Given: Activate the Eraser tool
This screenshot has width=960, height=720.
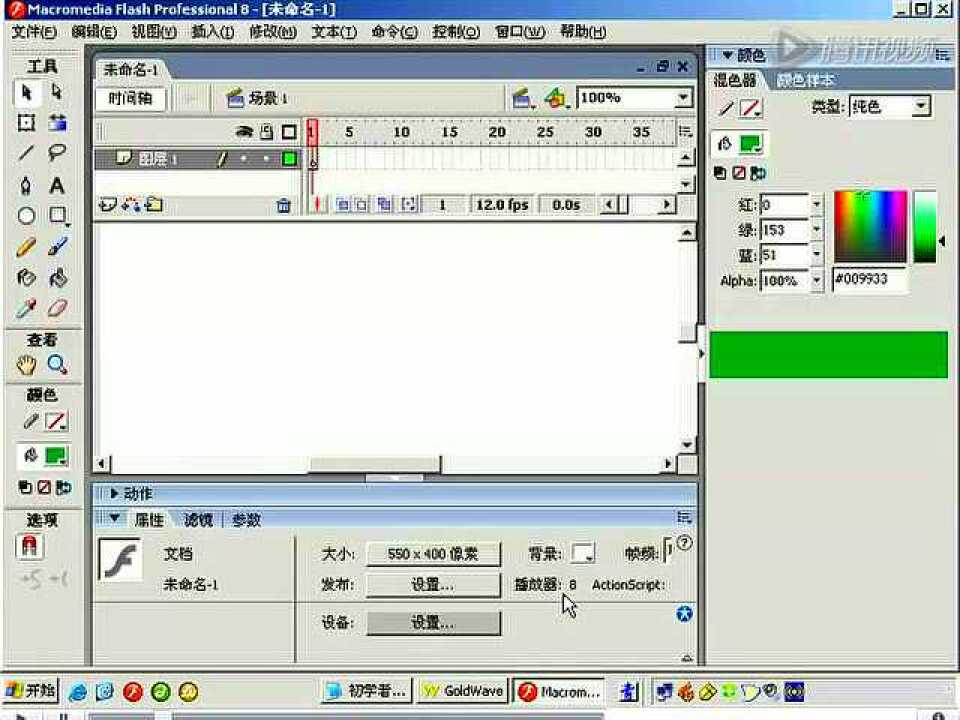Looking at the screenshot, I should [x=57, y=309].
